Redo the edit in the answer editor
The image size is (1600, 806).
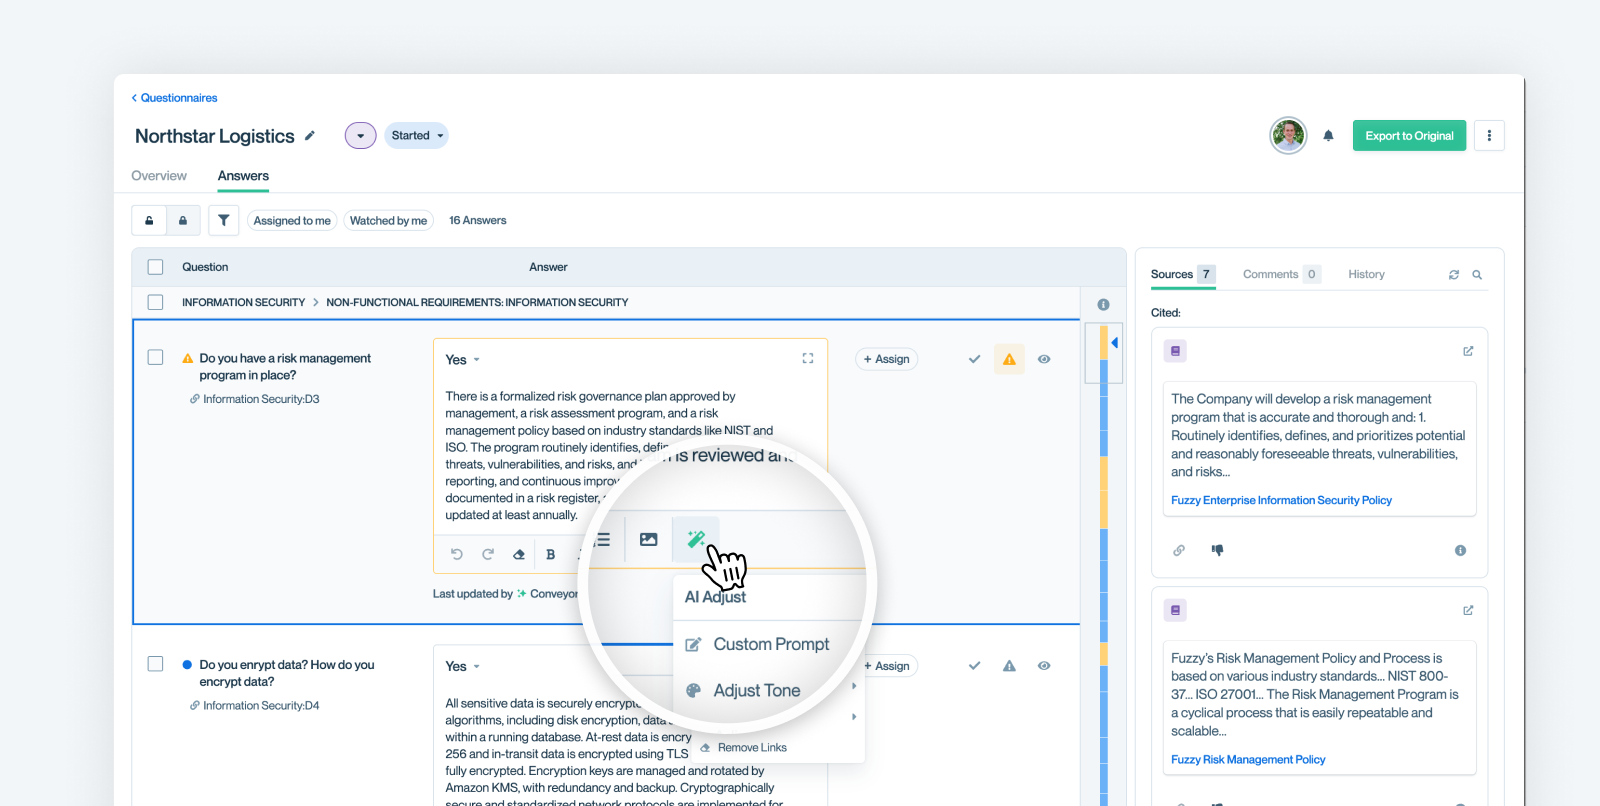click(488, 554)
